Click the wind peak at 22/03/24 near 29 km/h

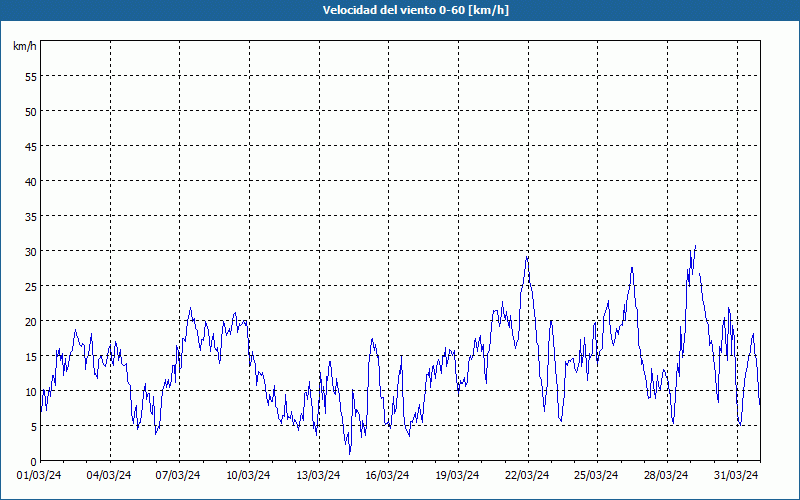(527, 257)
